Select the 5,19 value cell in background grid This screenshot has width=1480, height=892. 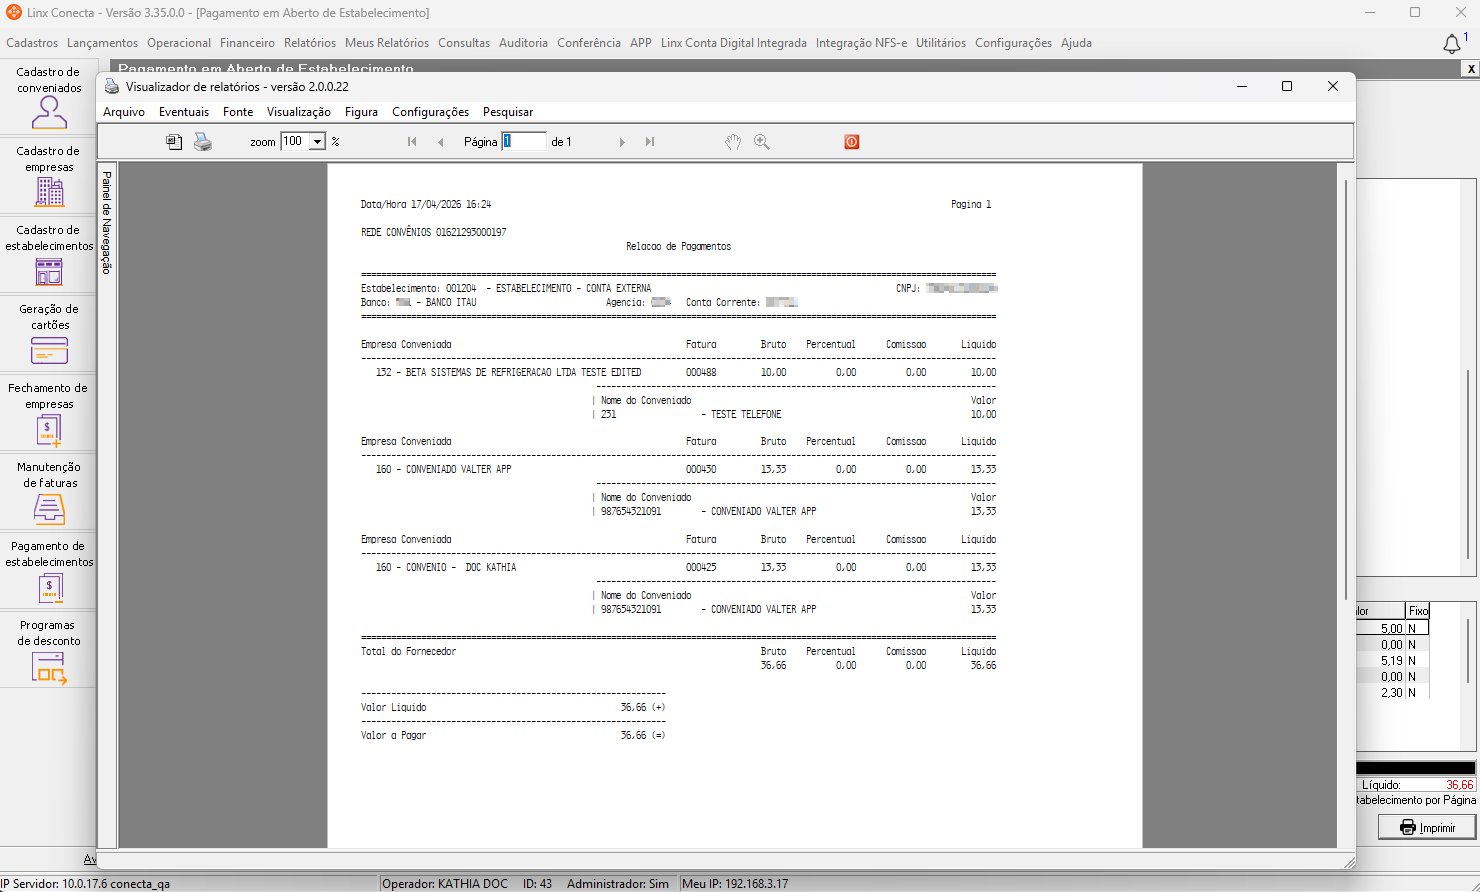(1380, 661)
